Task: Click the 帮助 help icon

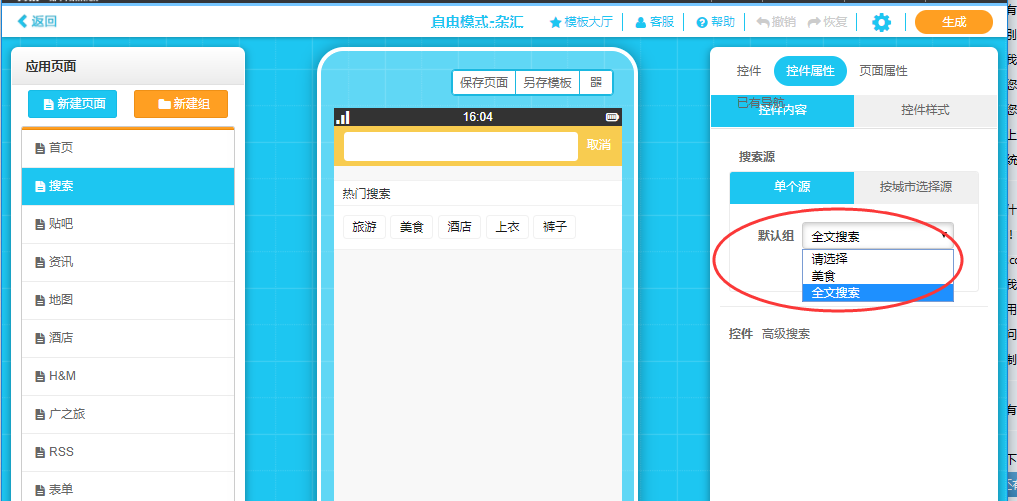Action: tap(715, 22)
